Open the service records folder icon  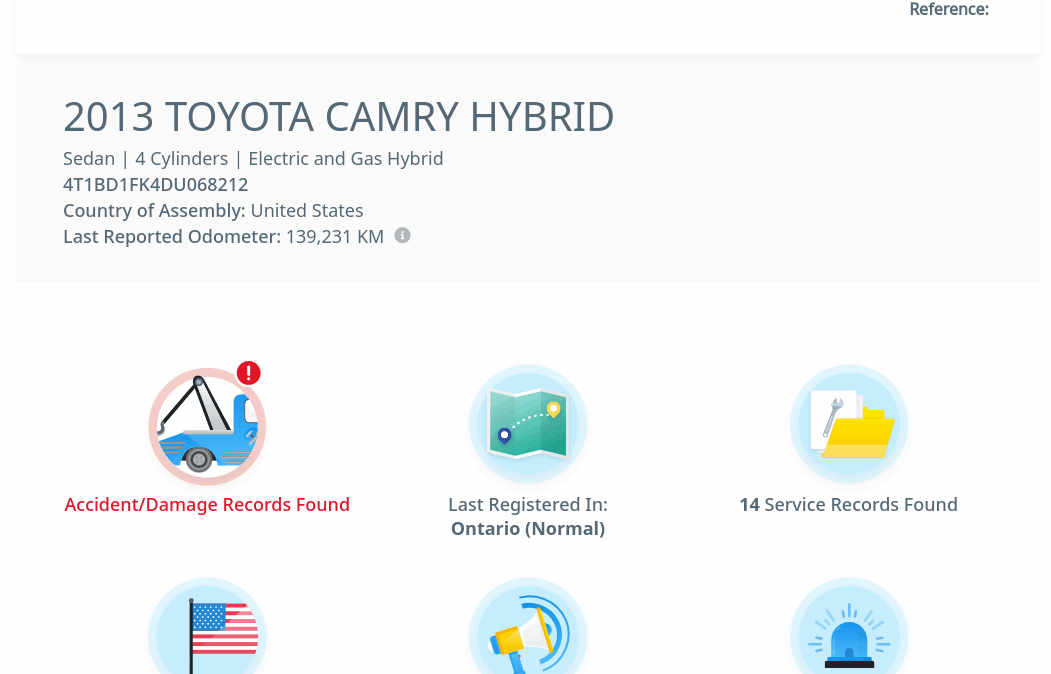(849, 424)
